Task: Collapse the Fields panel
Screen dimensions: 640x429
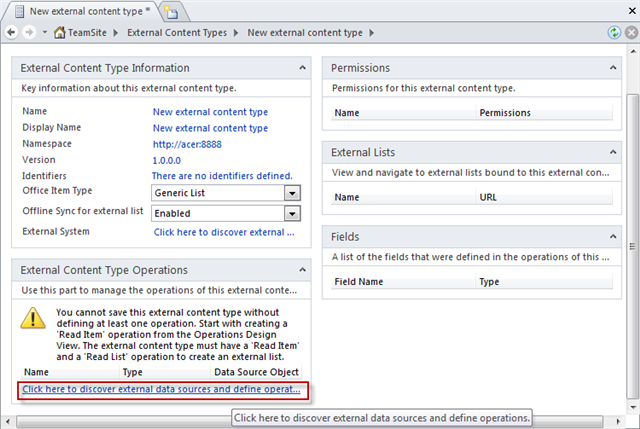Action: pyautogui.click(x=612, y=237)
